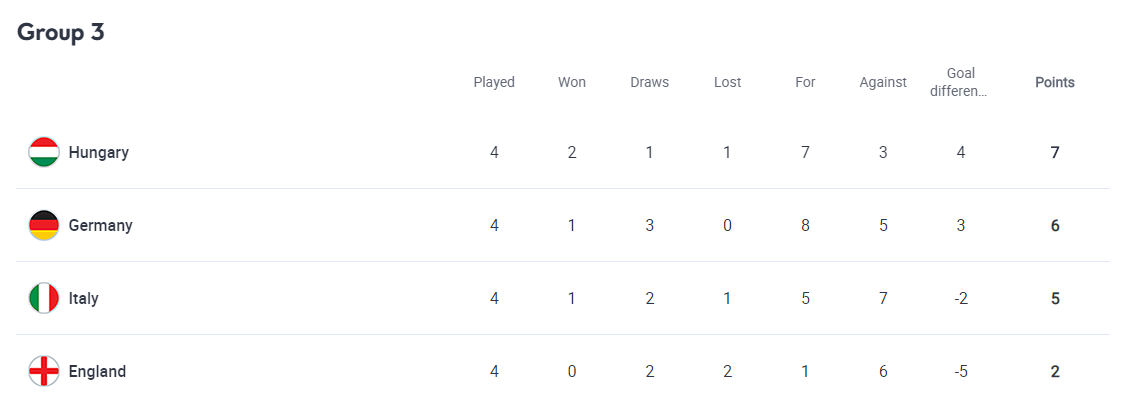Click the Draws column header
This screenshot has width=1127, height=410.
649,83
